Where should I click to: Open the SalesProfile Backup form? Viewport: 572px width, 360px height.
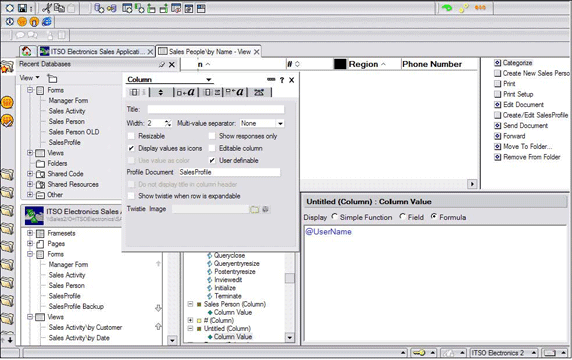pyautogui.click(x=76, y=306)
